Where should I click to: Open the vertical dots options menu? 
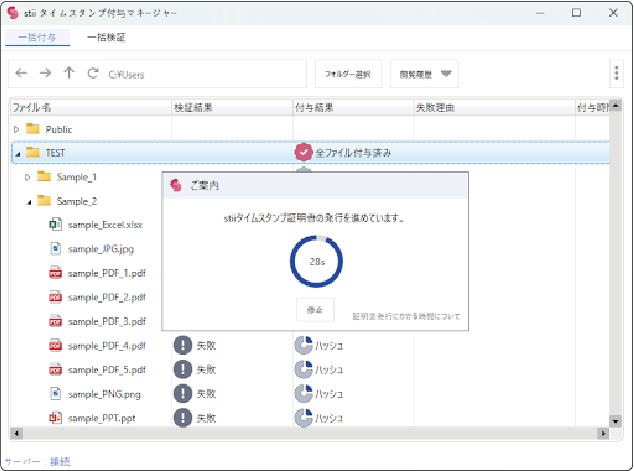tap(615, 74)
